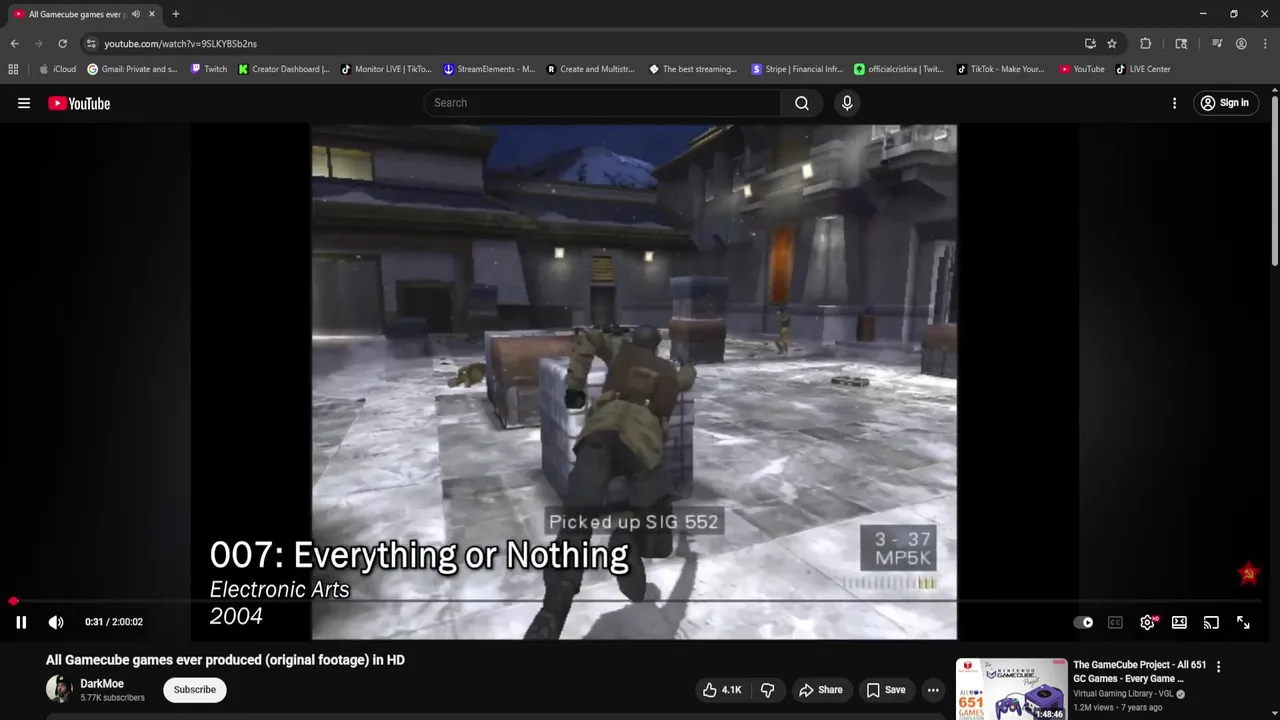This screenshot has width=1280, height=720.
Task: Open the Chrome three-dot menu
Action: coord(1263,44)
